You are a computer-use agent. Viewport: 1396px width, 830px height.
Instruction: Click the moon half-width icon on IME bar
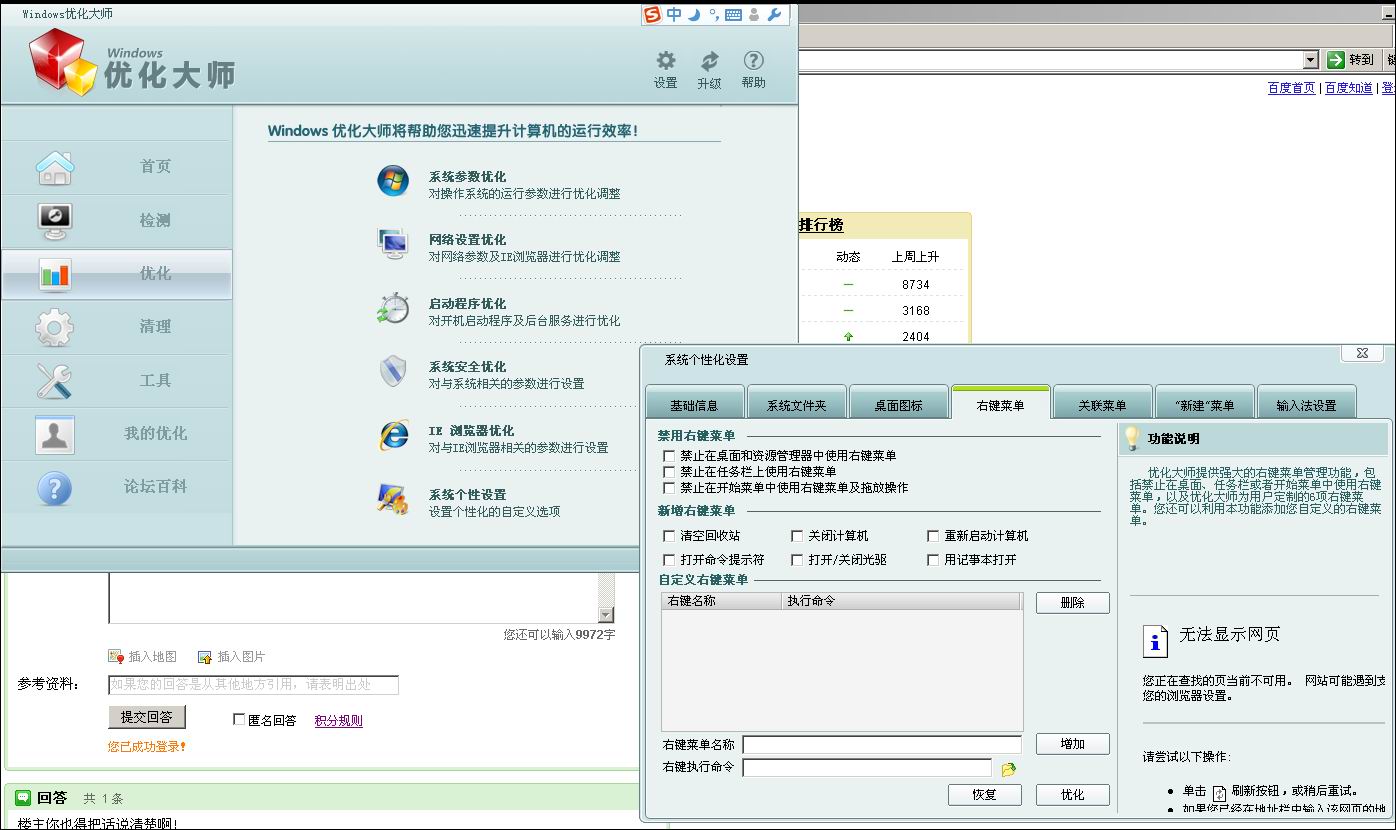694,15
